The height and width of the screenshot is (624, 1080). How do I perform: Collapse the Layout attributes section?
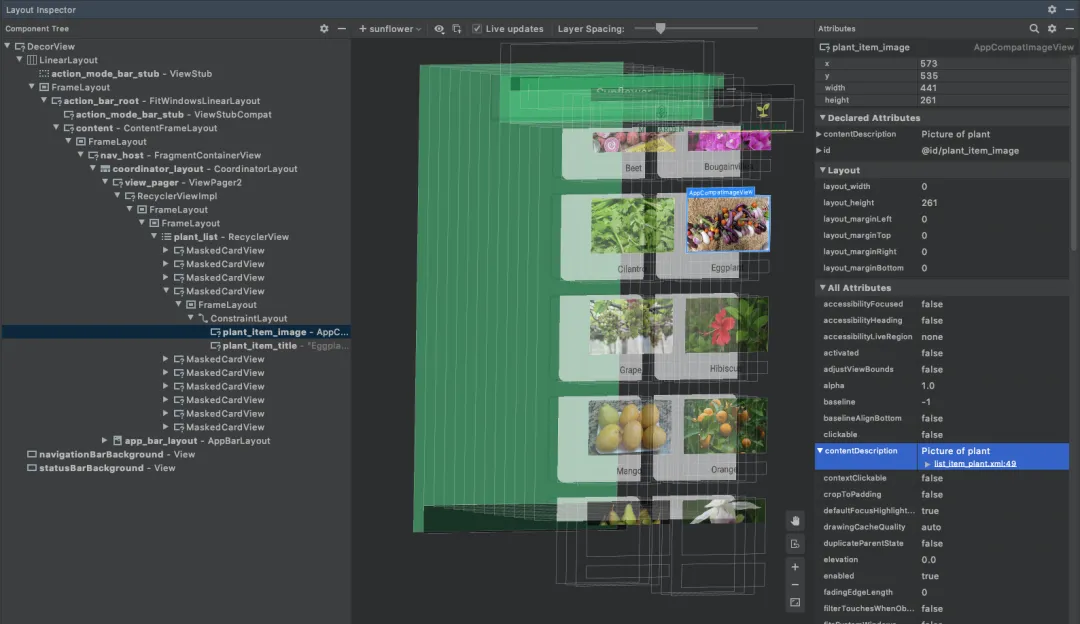point(822,169)
